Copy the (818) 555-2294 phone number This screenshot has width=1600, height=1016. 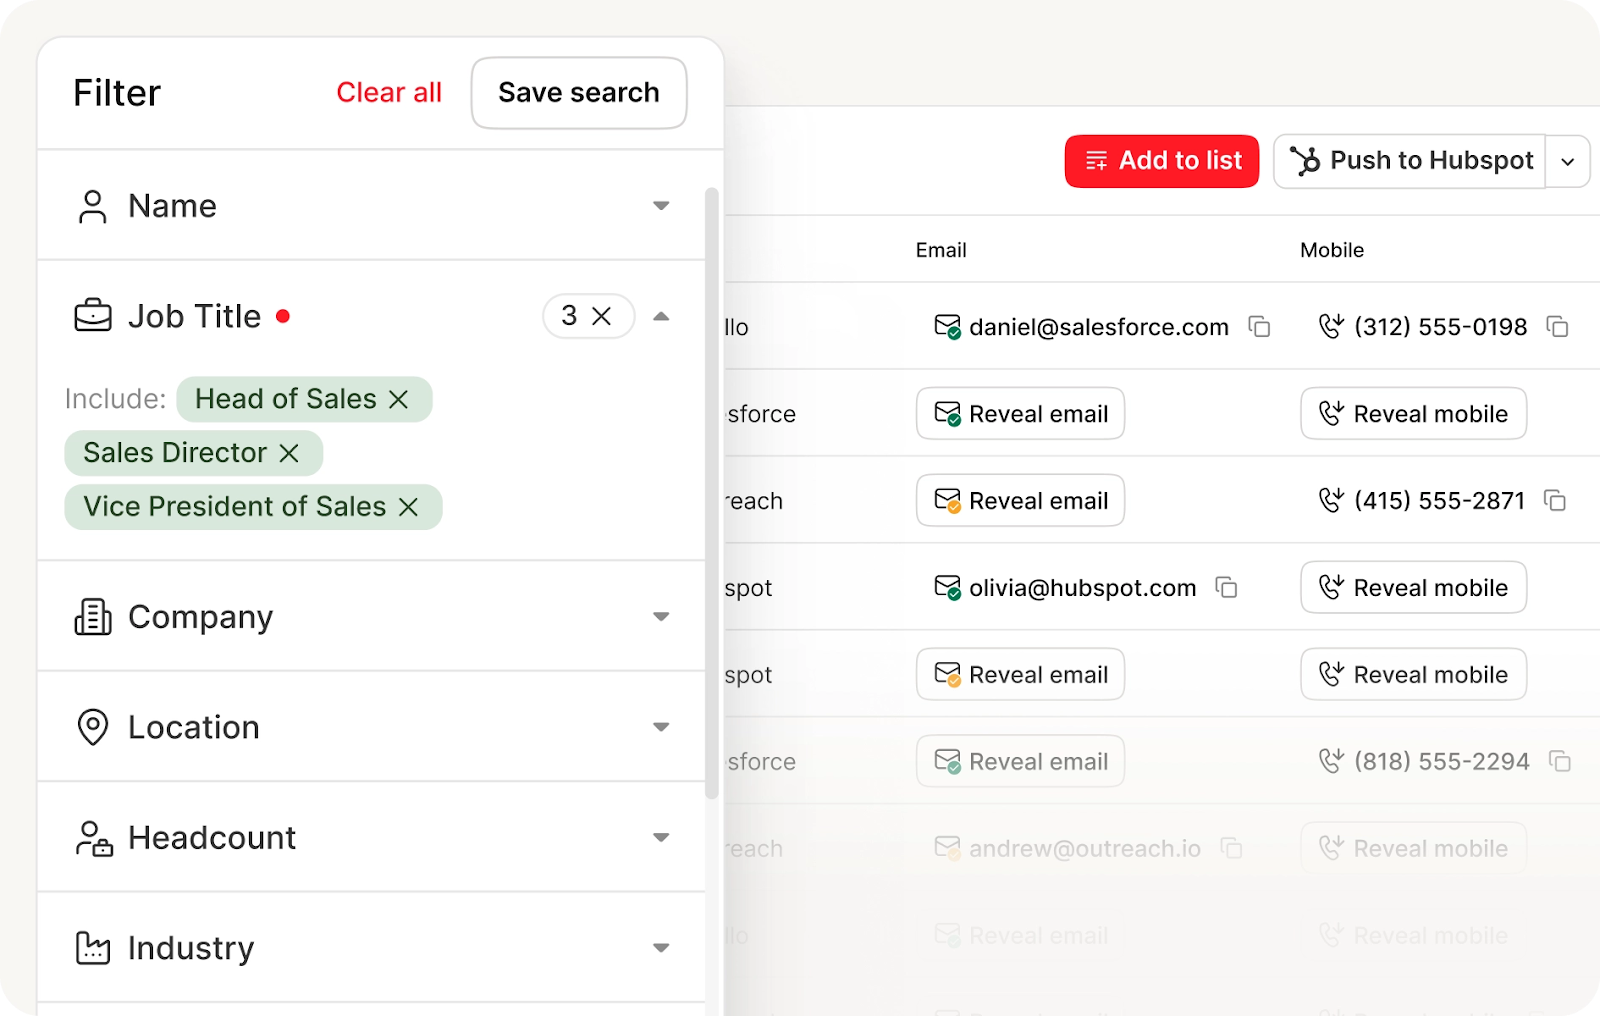(x=1560, y=762)
